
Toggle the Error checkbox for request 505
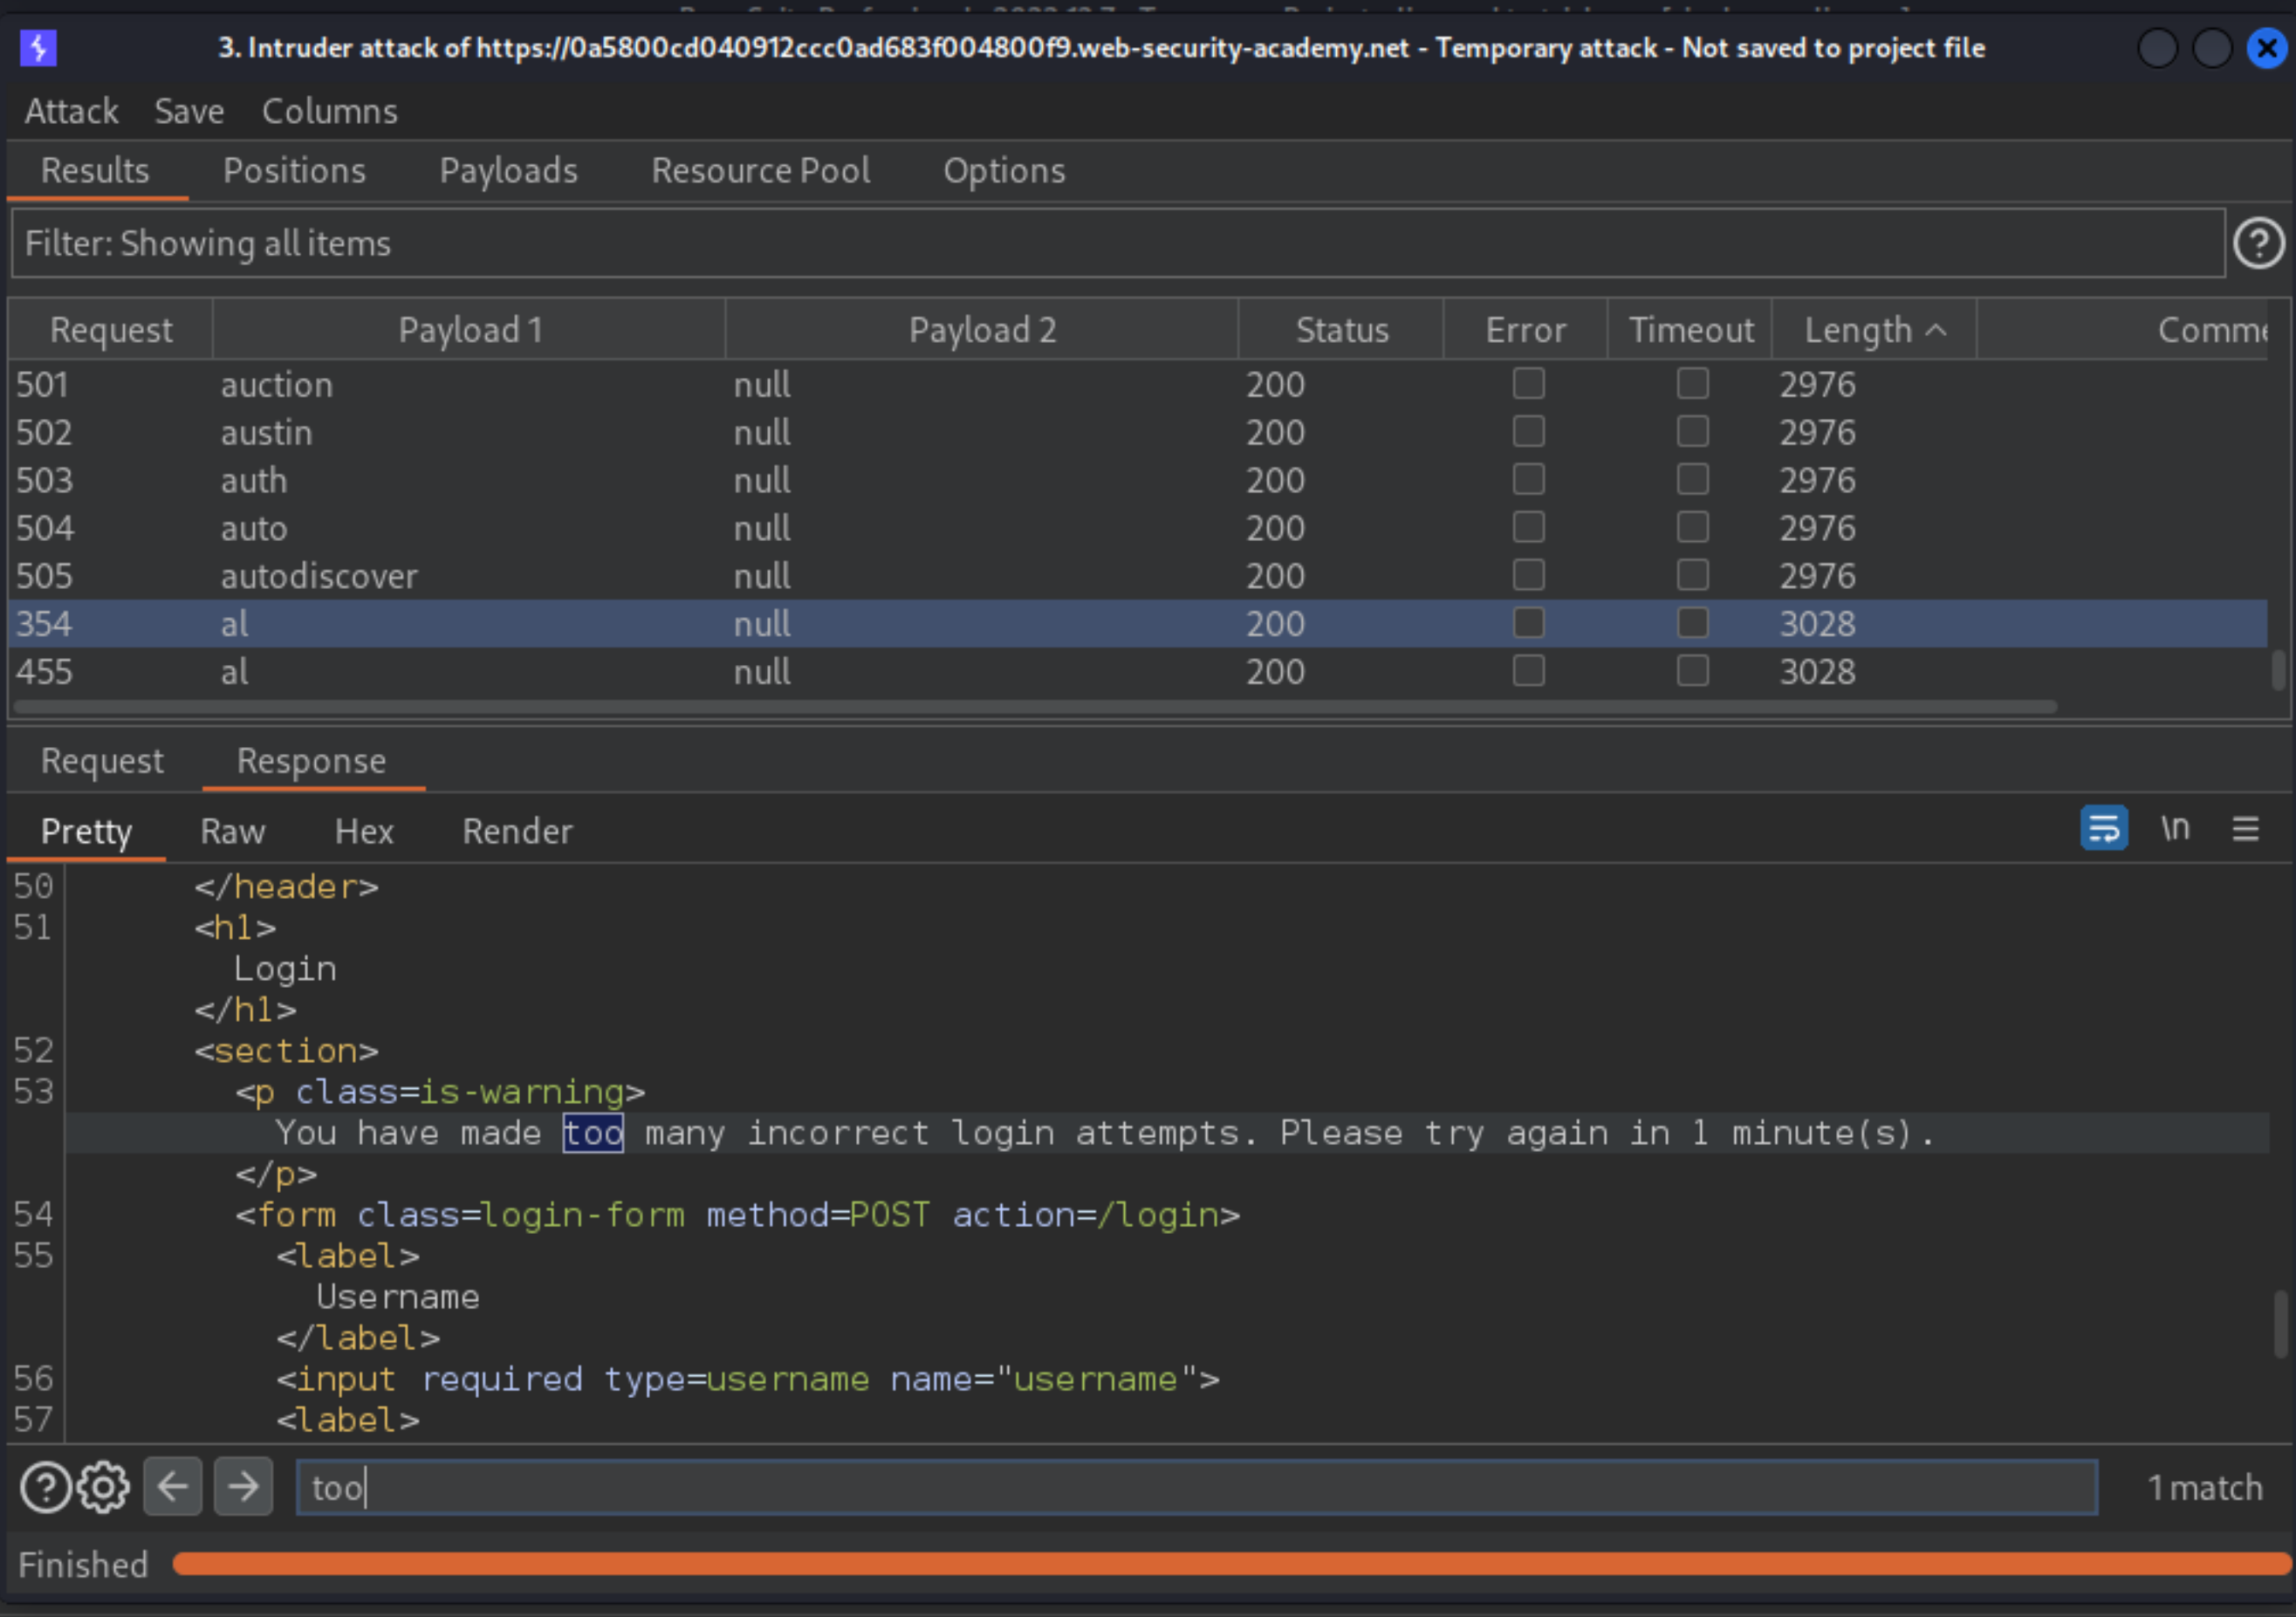[x=1528, y=574]
